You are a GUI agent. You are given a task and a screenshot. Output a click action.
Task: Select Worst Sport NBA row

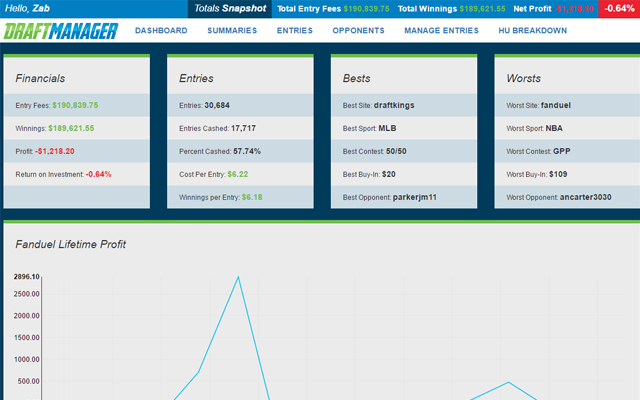point(567,128)
